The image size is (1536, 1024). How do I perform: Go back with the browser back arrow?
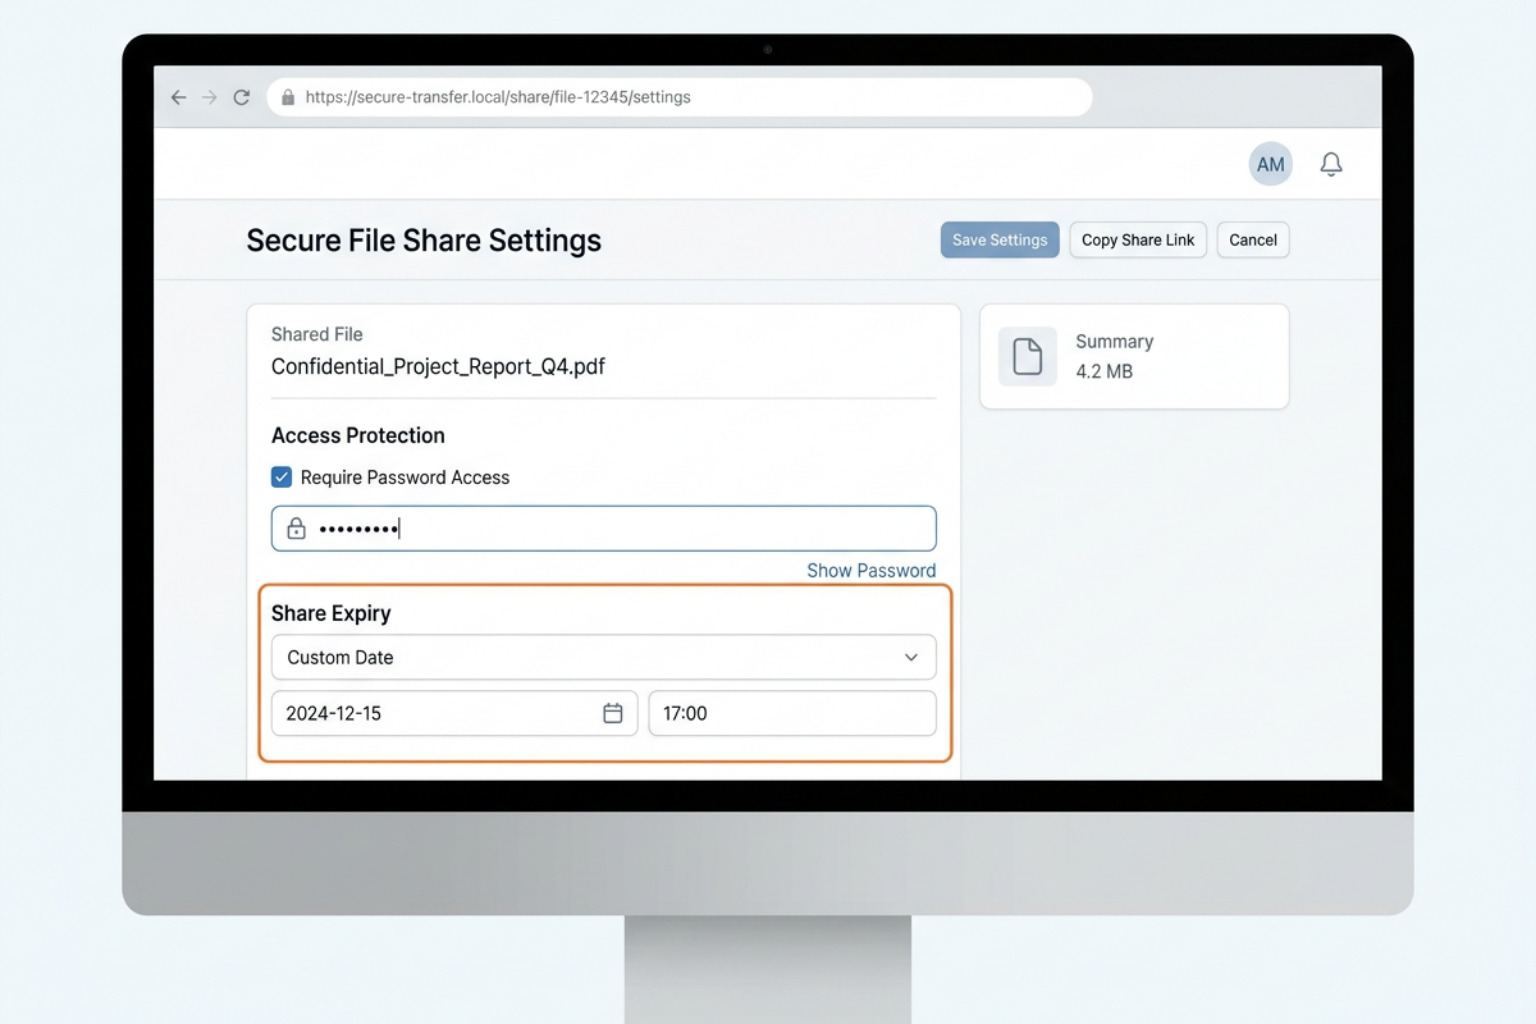pyautogui.click(x=178, y=97)
